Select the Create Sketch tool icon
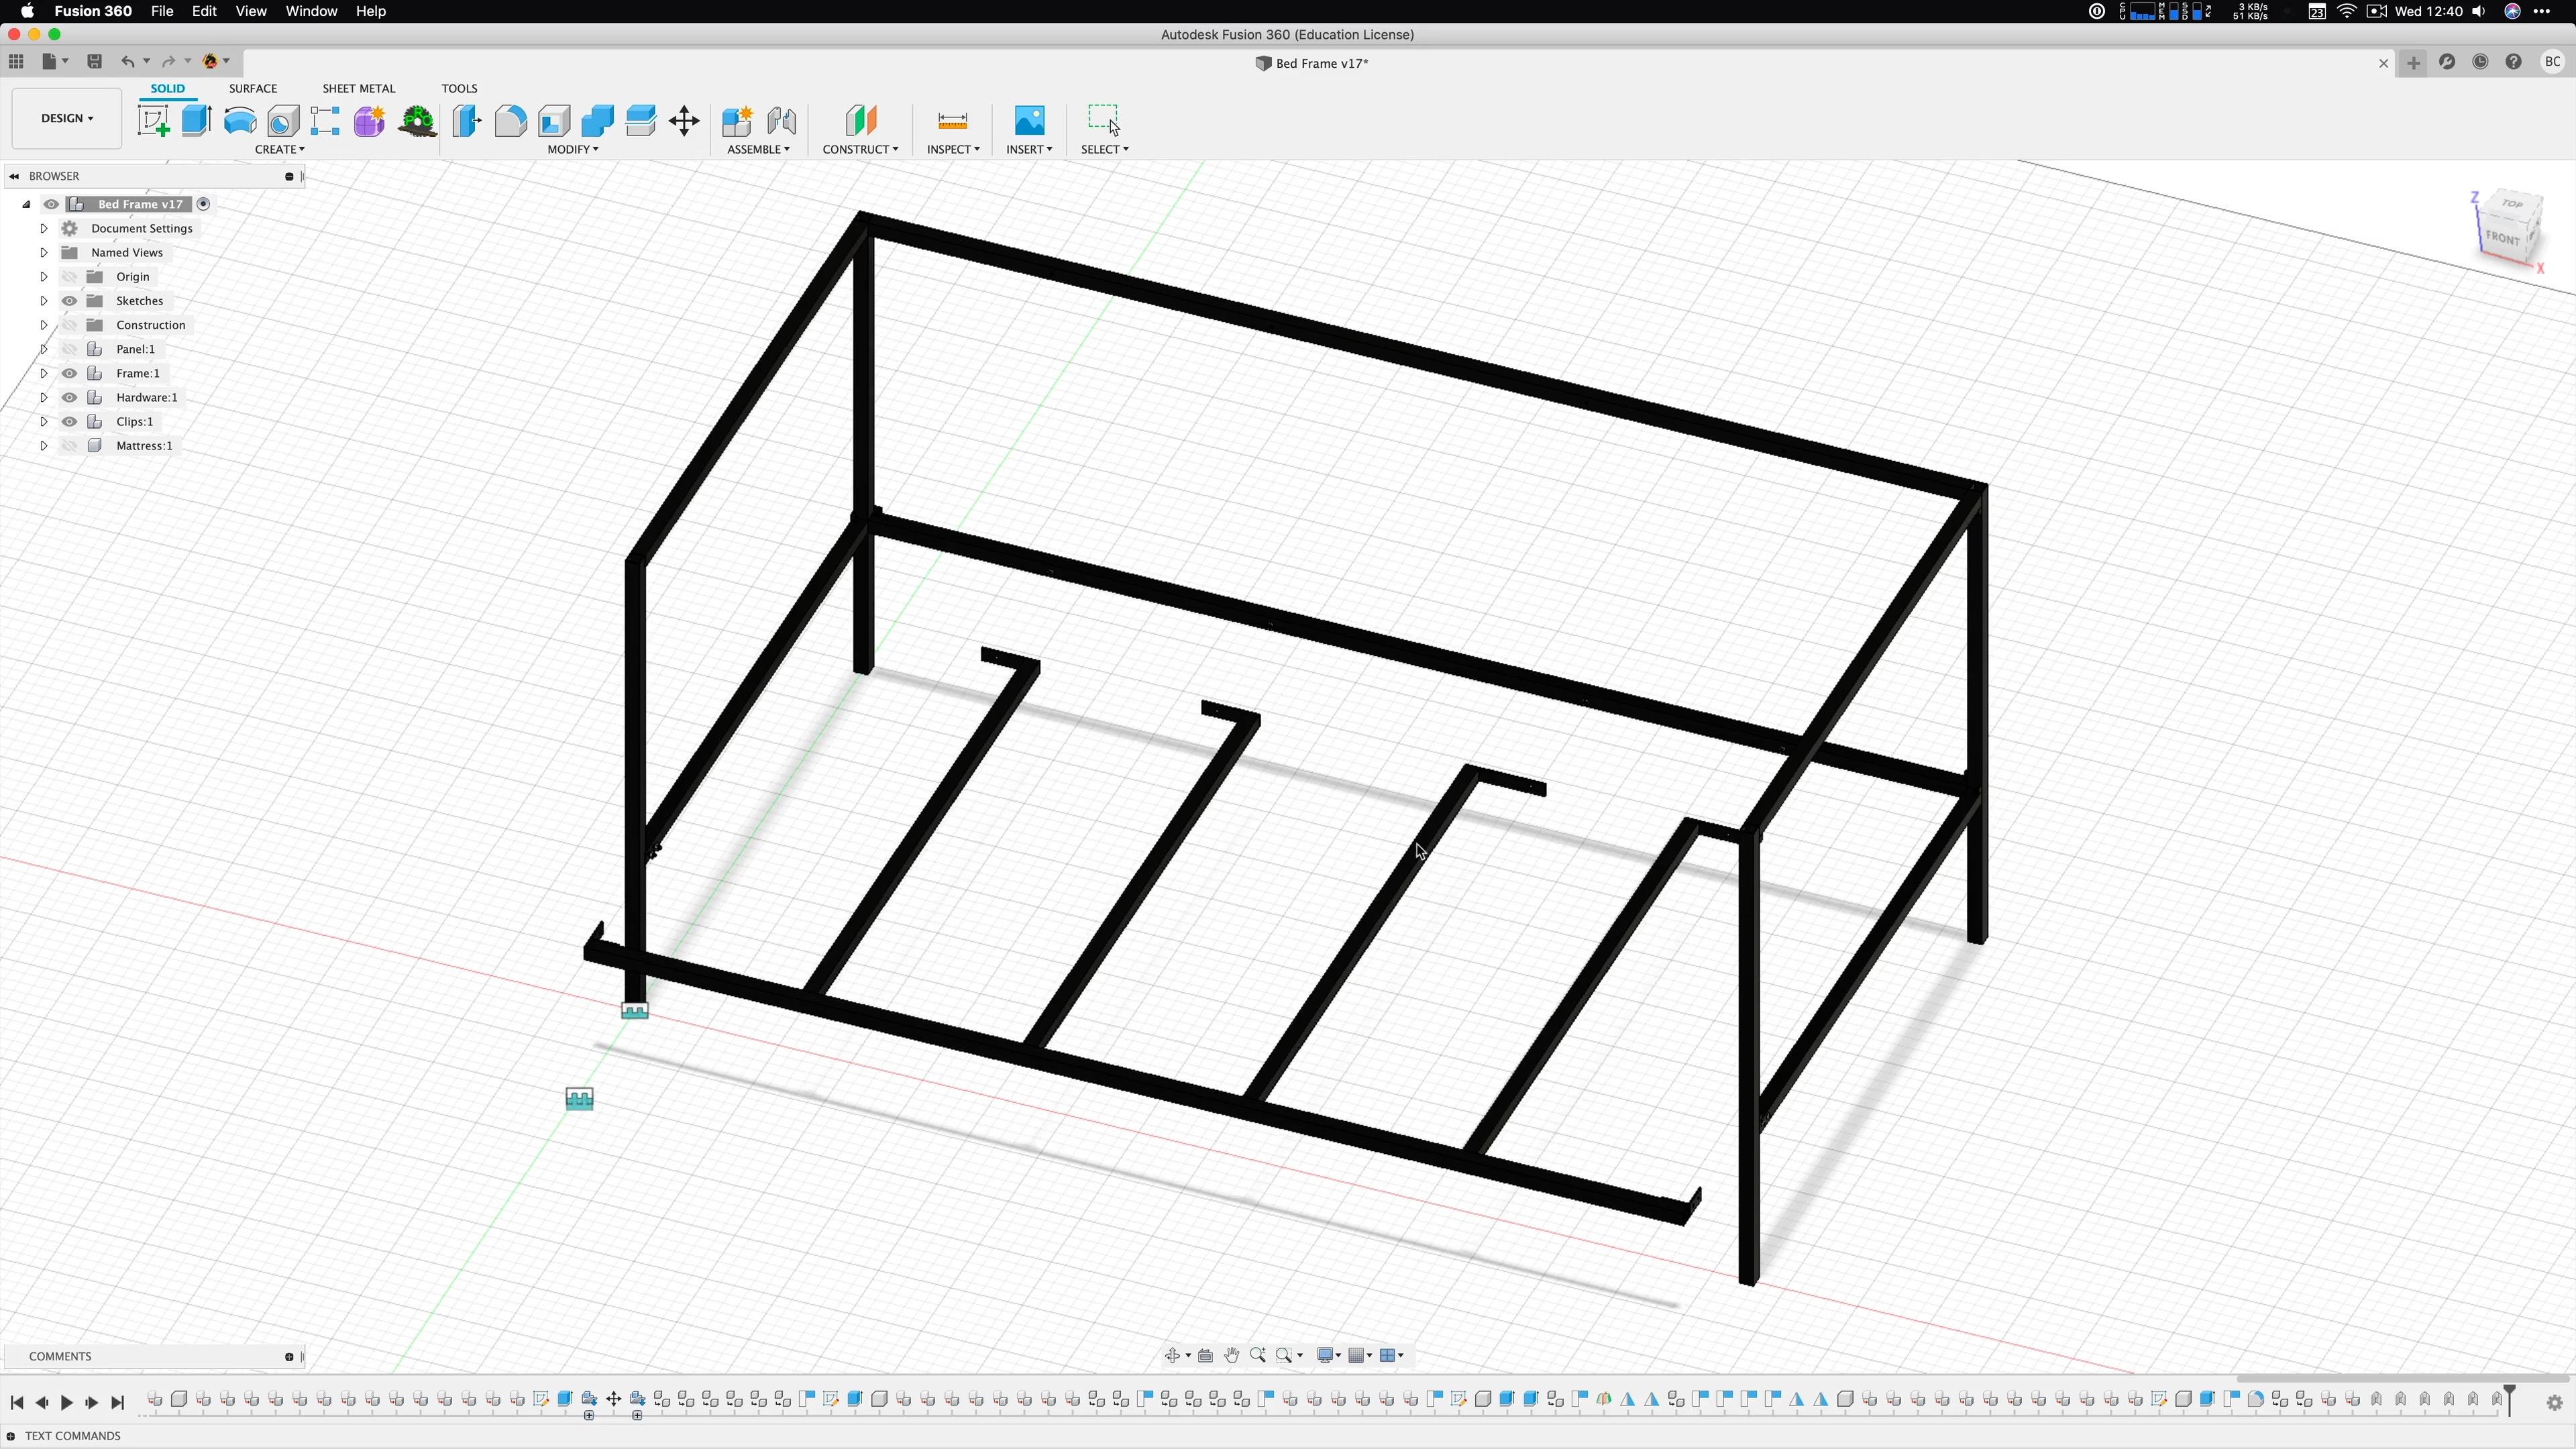This screenshot has height=1449, width=2576. (153, 121)
